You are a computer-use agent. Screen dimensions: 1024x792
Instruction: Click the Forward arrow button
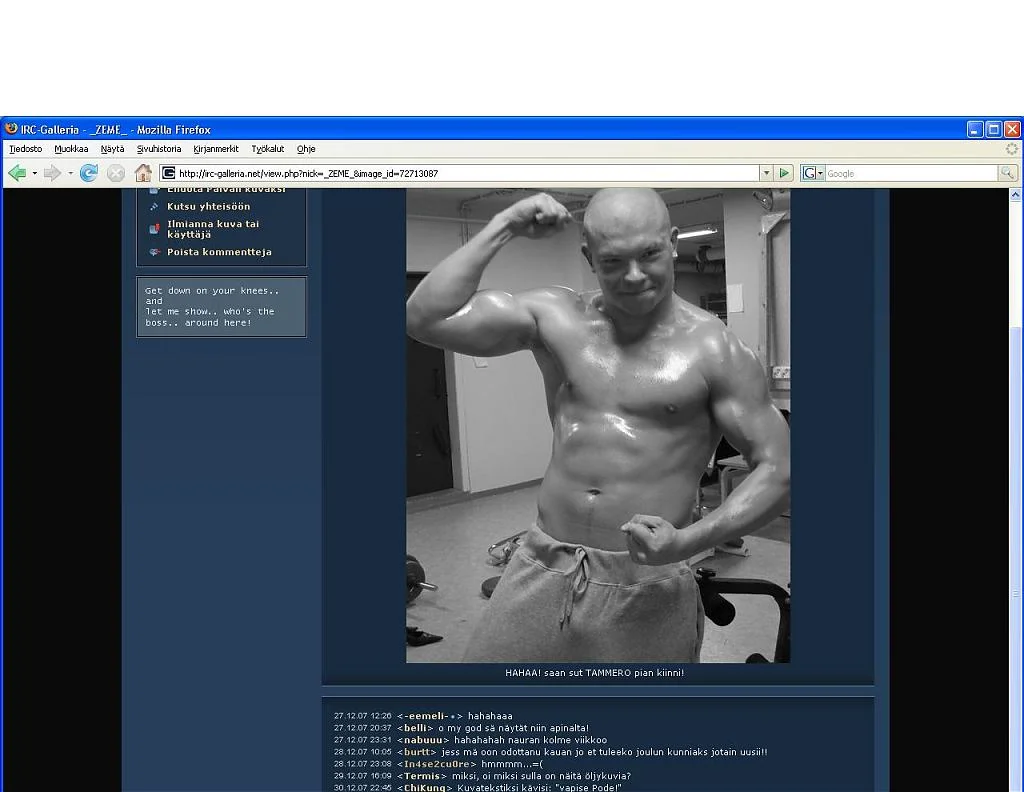[x=52, y=173]
